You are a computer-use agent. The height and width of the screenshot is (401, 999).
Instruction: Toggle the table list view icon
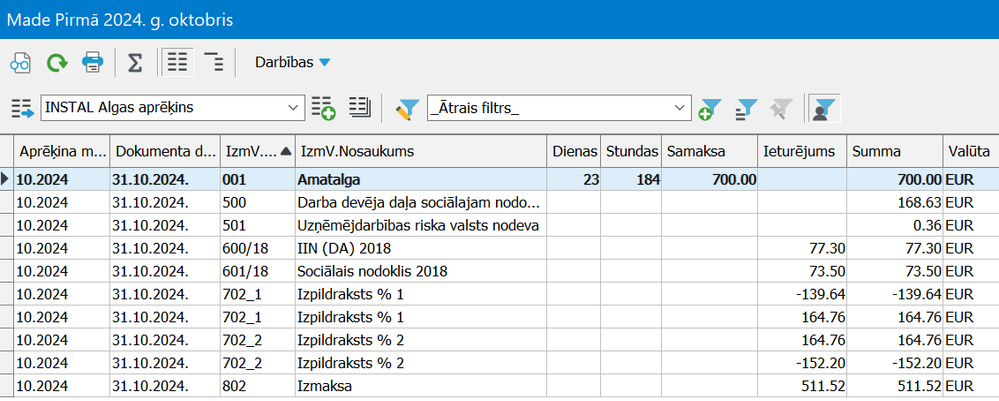(x=177, y=62)
